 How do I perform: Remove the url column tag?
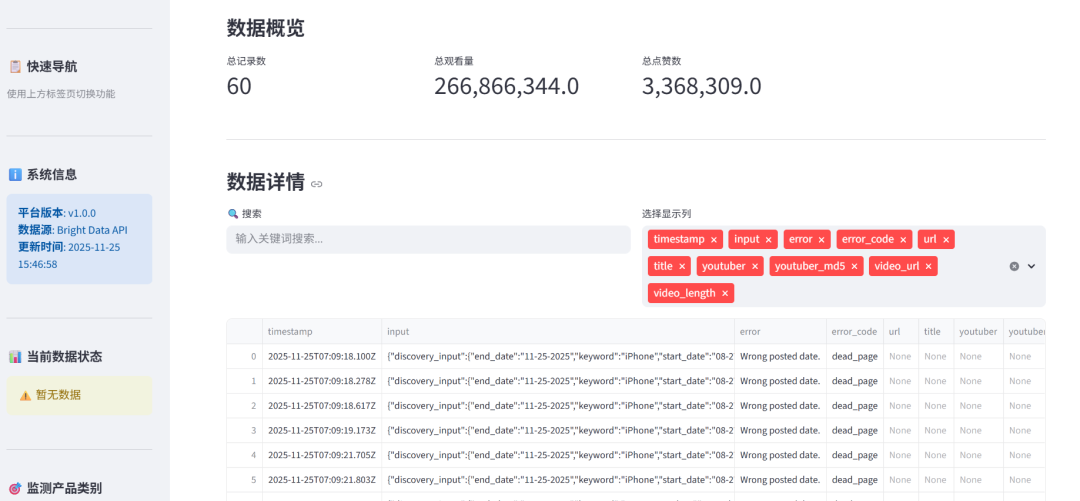point(946,240)
